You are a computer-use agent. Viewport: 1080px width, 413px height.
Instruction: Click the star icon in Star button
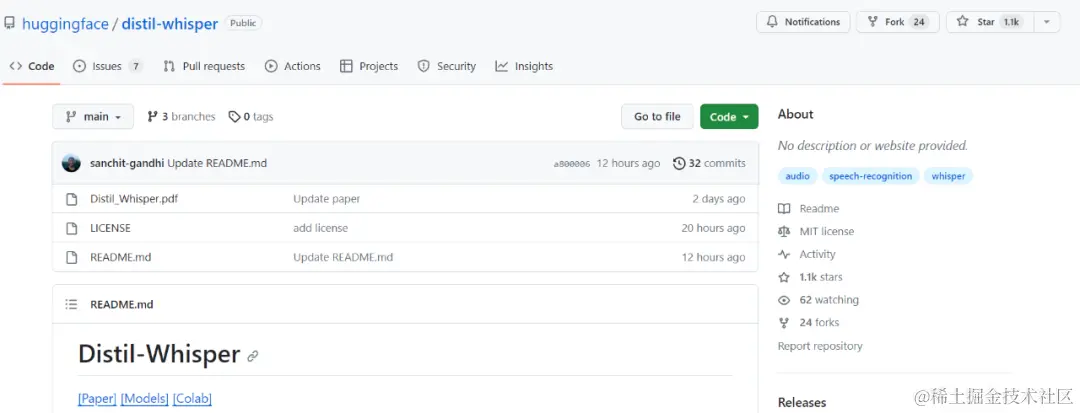pyautogui.click(x=963, y=22)
